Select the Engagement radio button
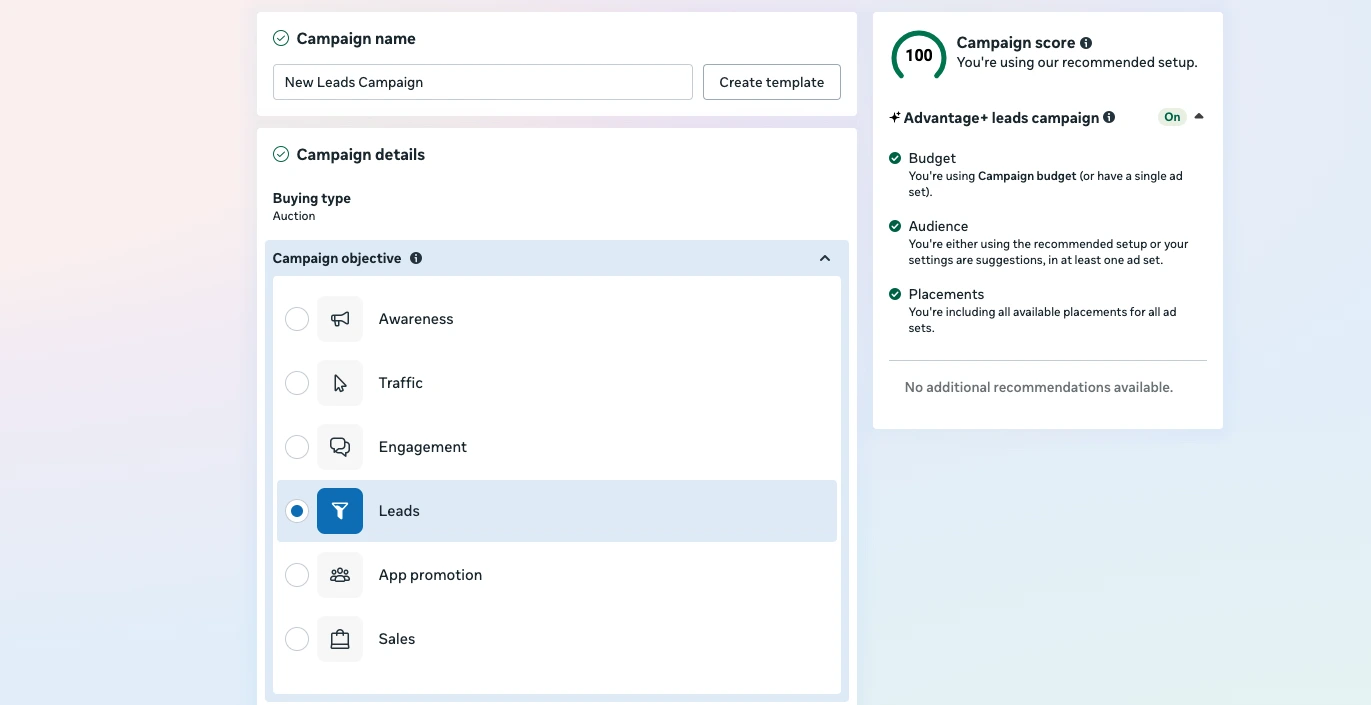This screenshot has width=1371, height=705. point(297,447)
